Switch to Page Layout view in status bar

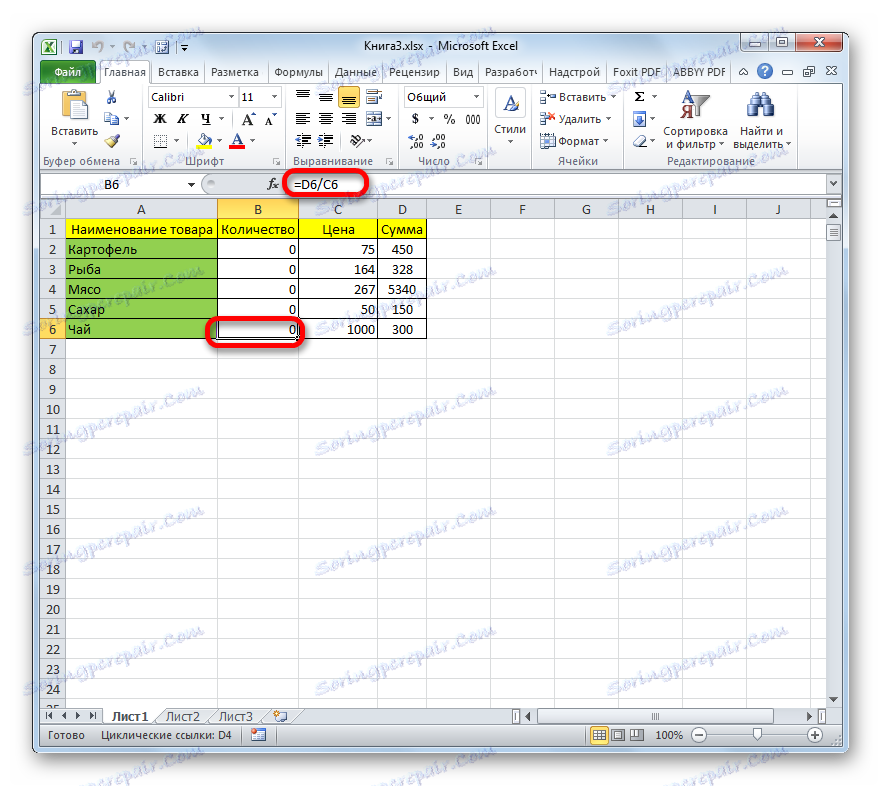[618, 735]
